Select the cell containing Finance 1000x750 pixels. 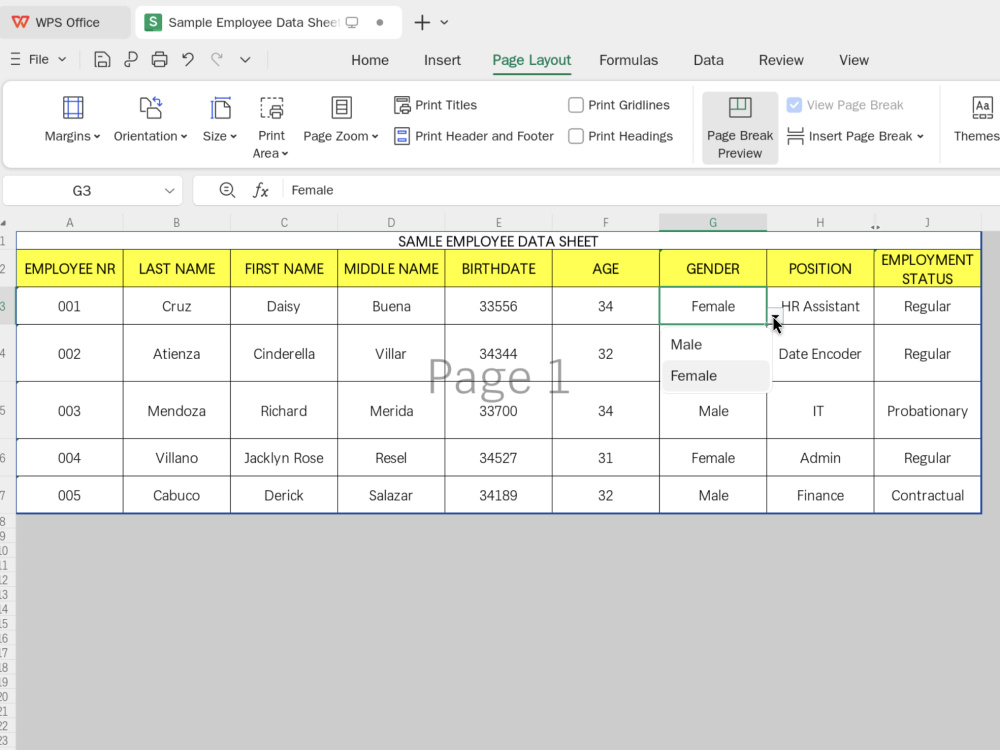[x=820, y=495]
